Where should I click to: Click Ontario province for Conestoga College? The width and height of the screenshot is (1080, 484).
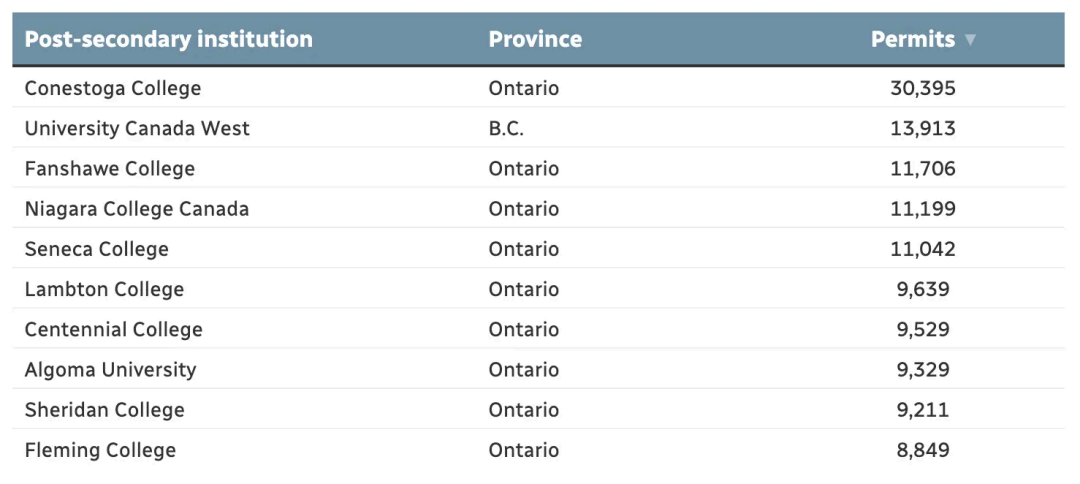click(523, 89)
